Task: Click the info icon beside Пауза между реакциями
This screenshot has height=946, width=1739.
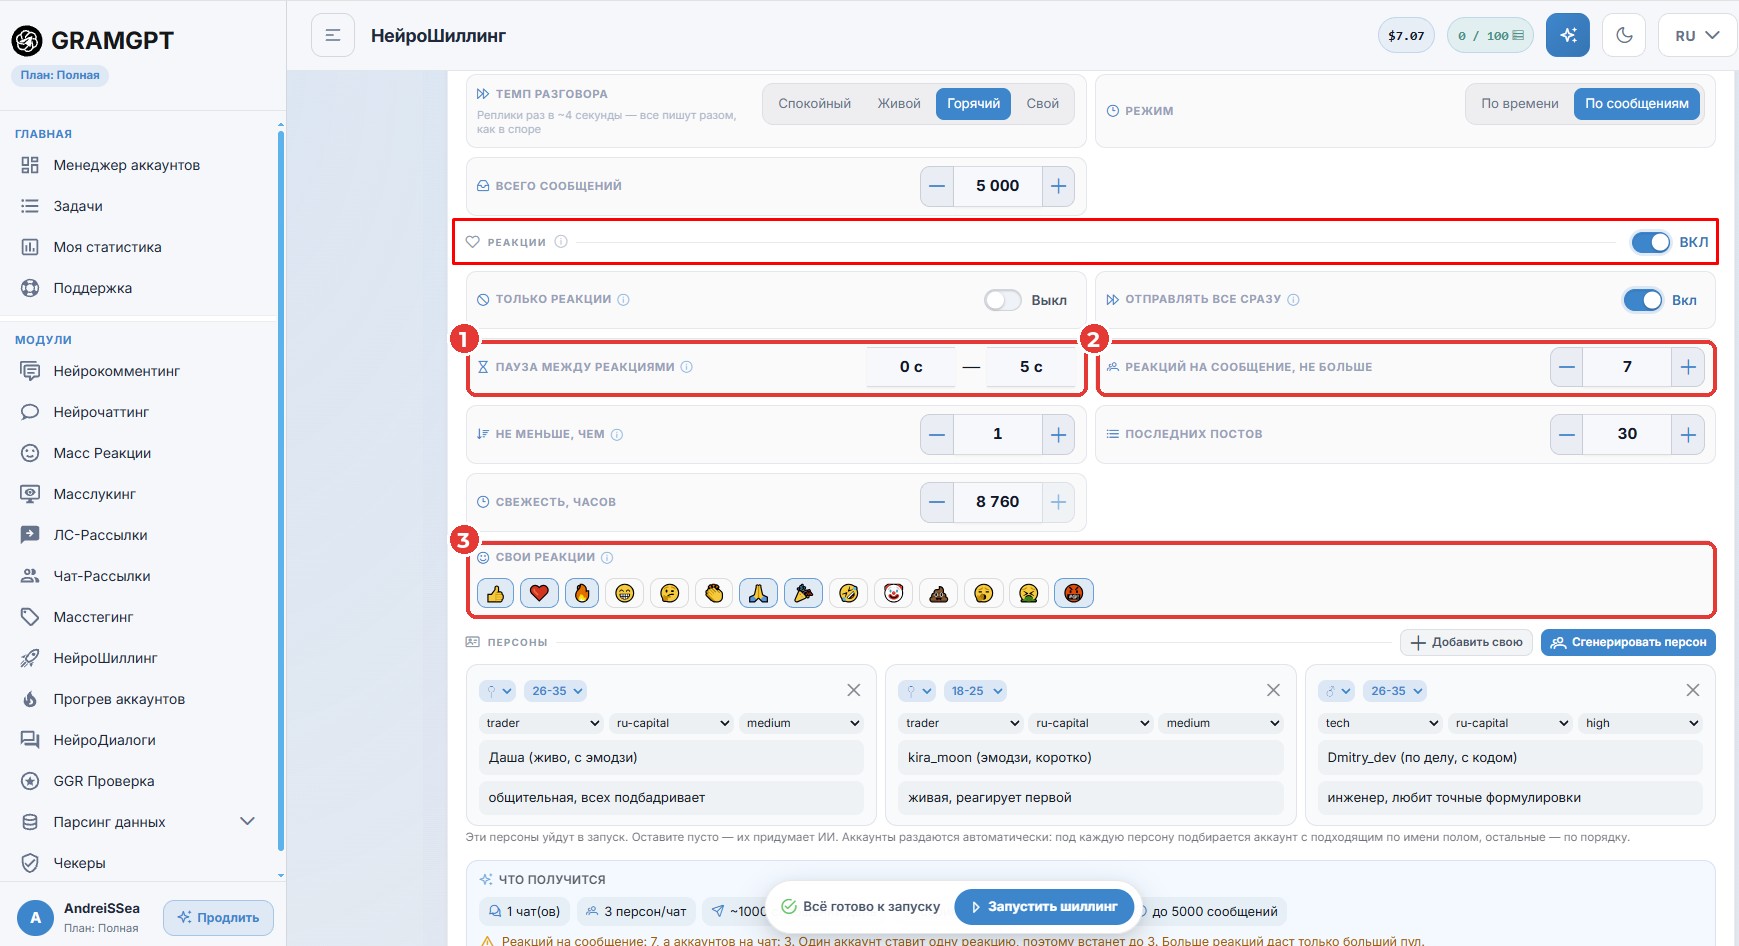Action: (x=686, y=367)
